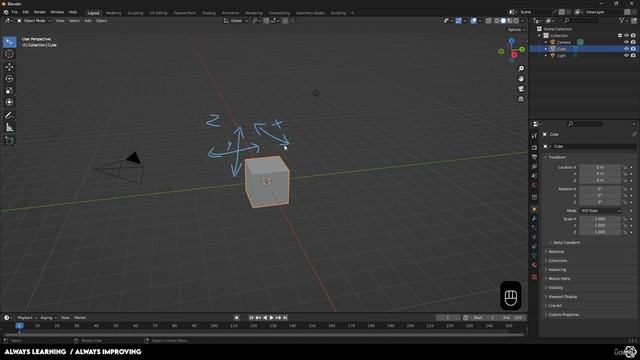Viewport: 640px width, 360px height.
Task: Open the timeline Keying popover
Action: click(x=48, y=318)
